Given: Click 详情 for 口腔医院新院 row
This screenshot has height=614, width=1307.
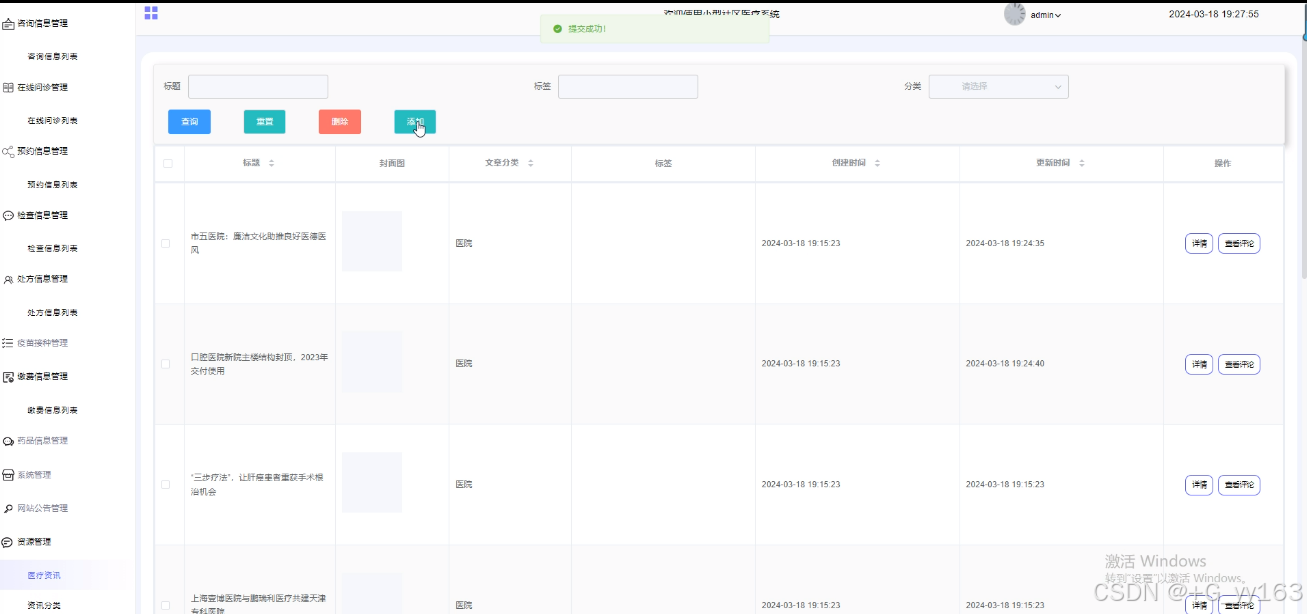Looking at the screenshot, I should pos(1199,364).
